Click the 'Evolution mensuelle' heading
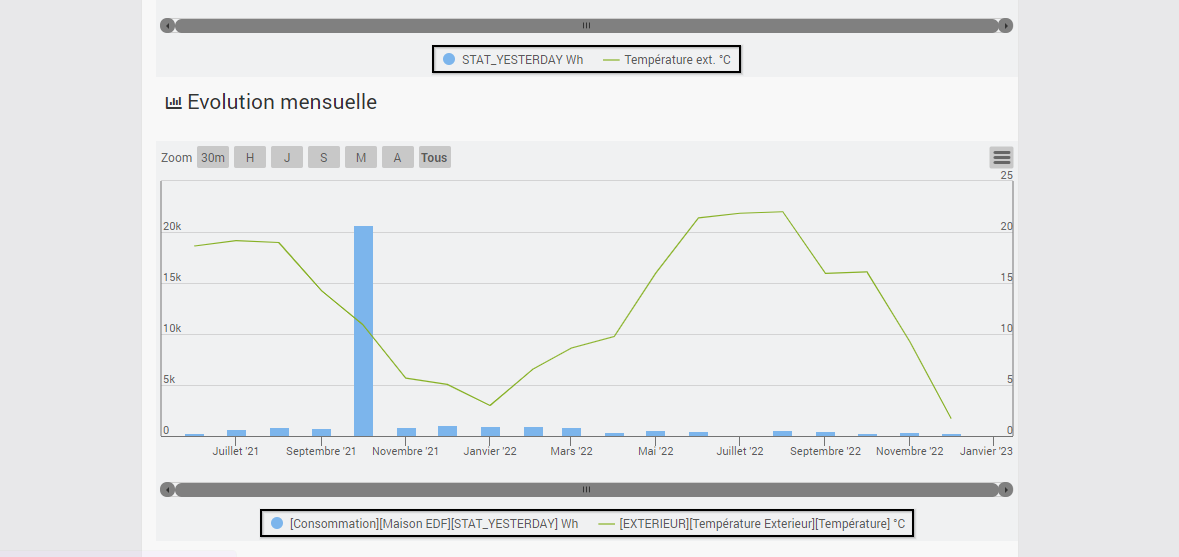1179x557 pixels. 282,102
